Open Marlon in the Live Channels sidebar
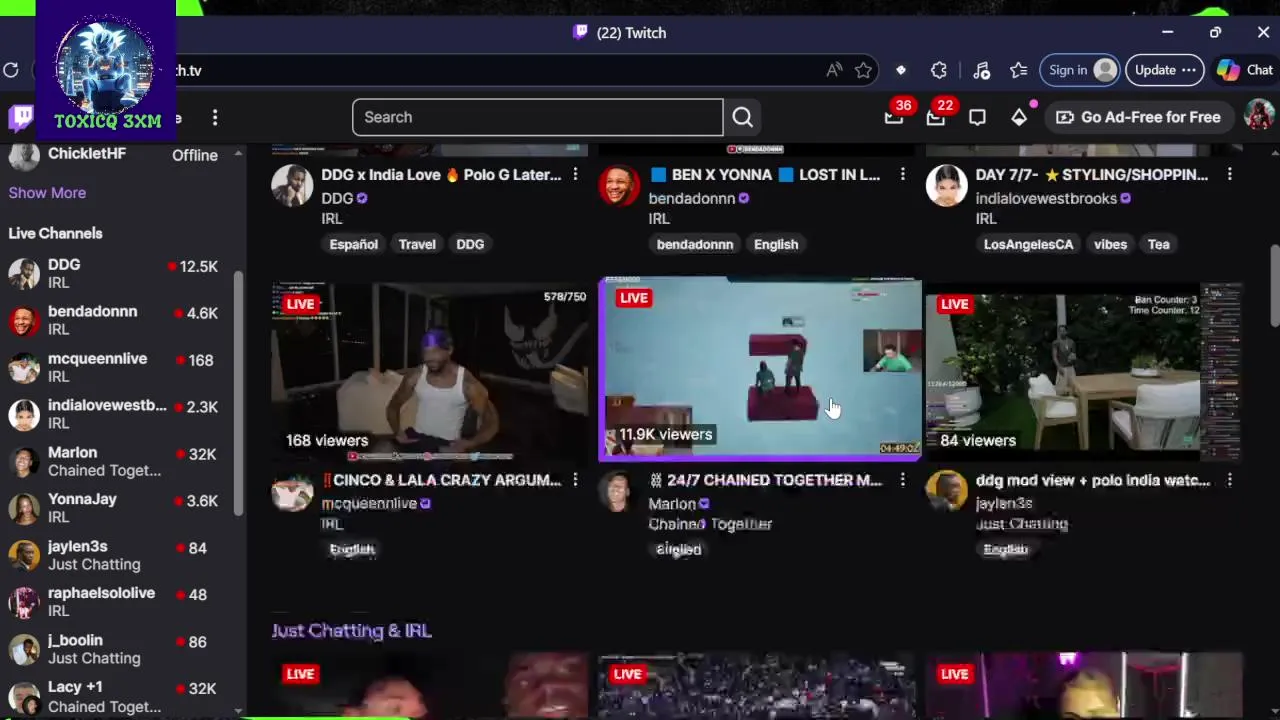The image size is (1280, 720). tap(117, 461)
